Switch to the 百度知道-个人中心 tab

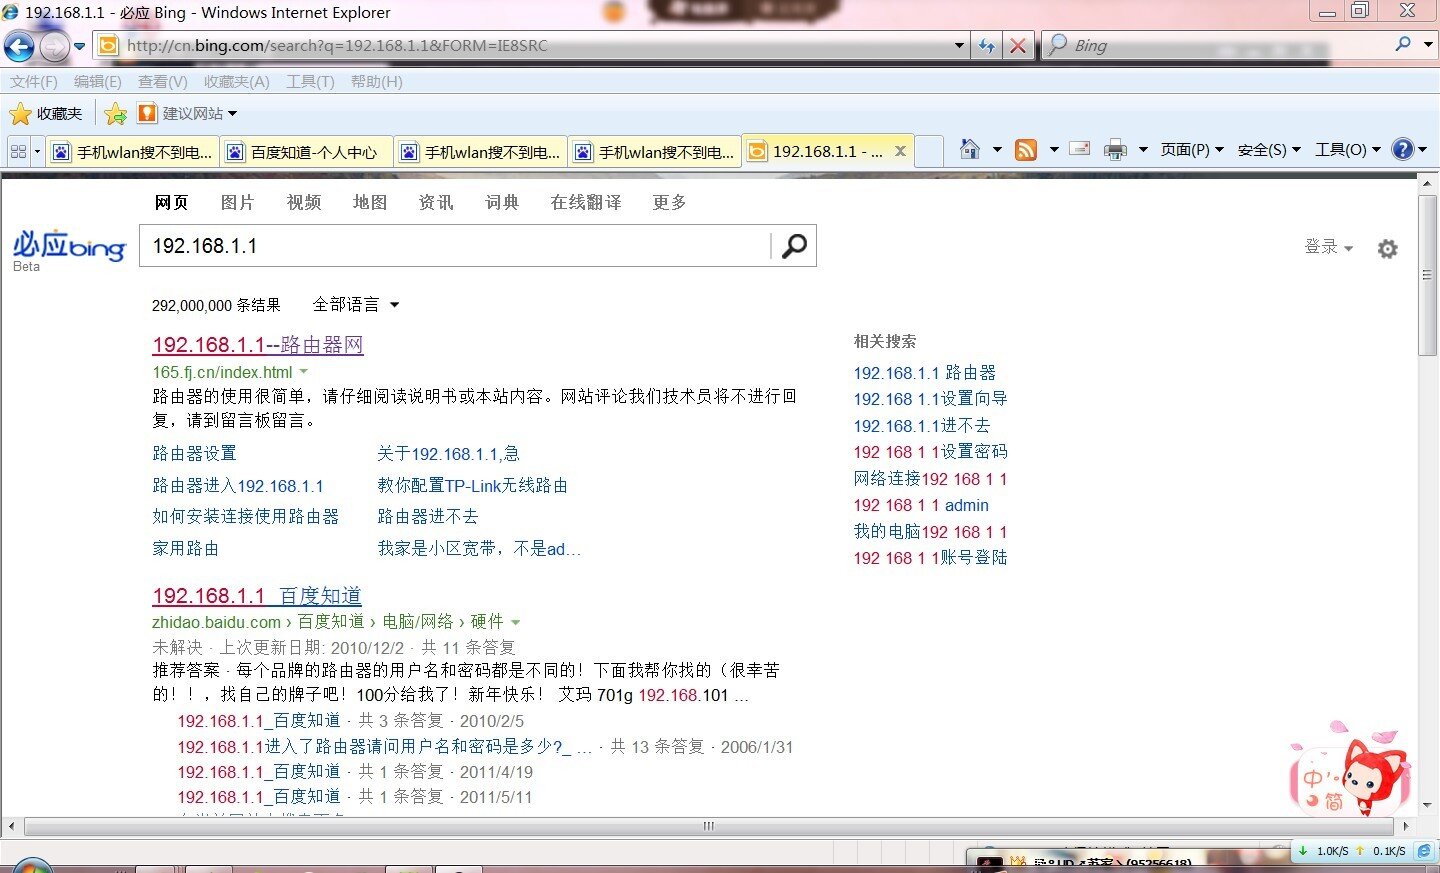click(307, 152)
